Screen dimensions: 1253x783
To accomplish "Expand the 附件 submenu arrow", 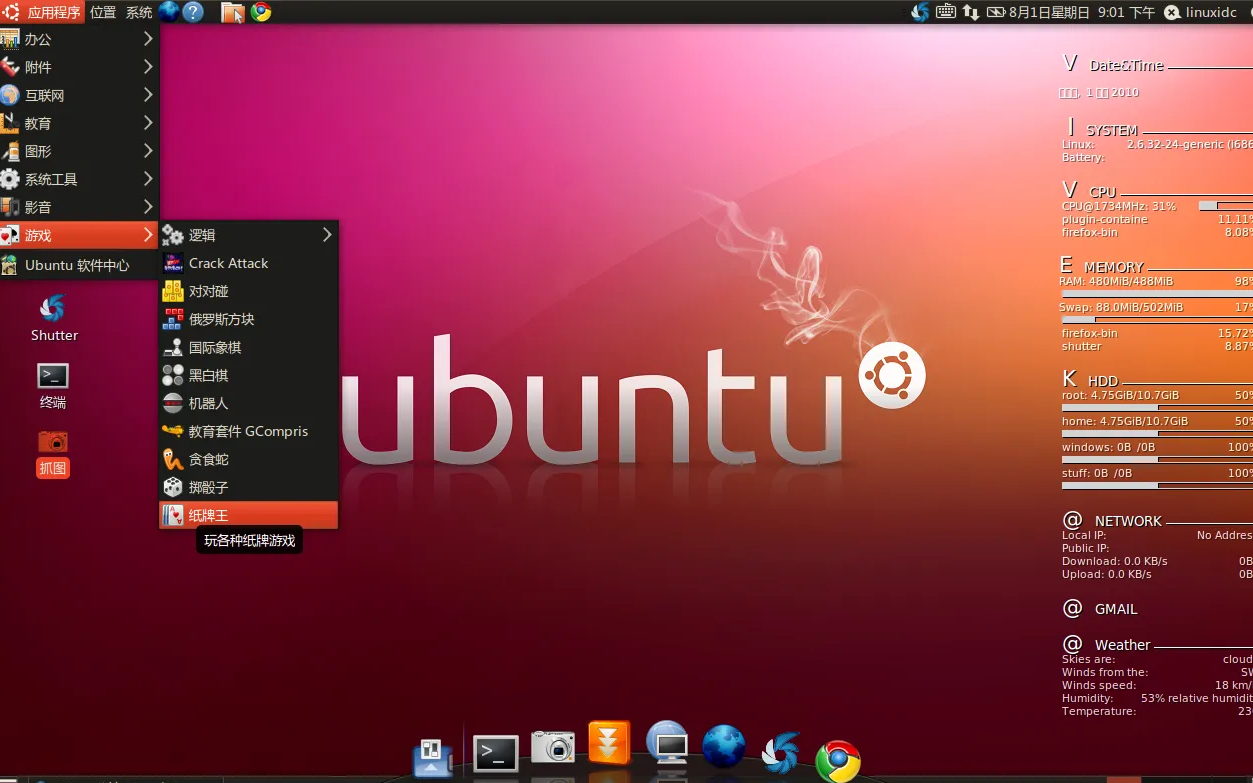I will 148,67.
